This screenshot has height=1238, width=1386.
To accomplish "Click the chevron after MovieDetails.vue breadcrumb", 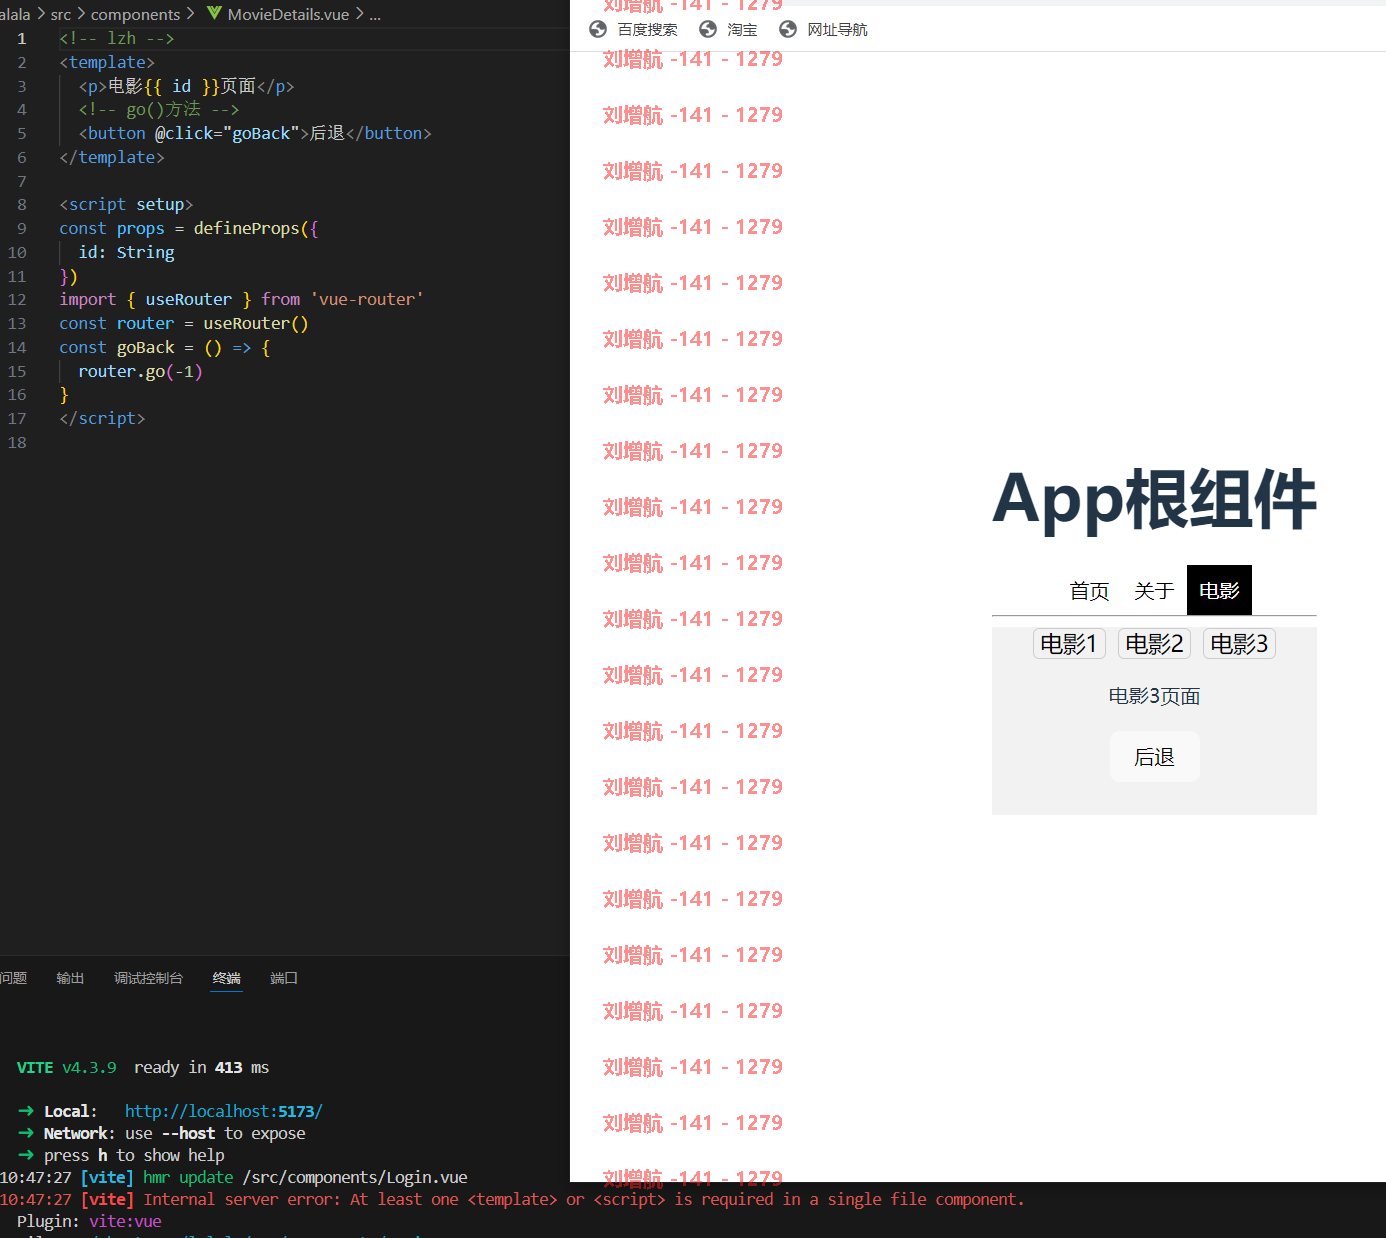I will [x=359, y=14].
